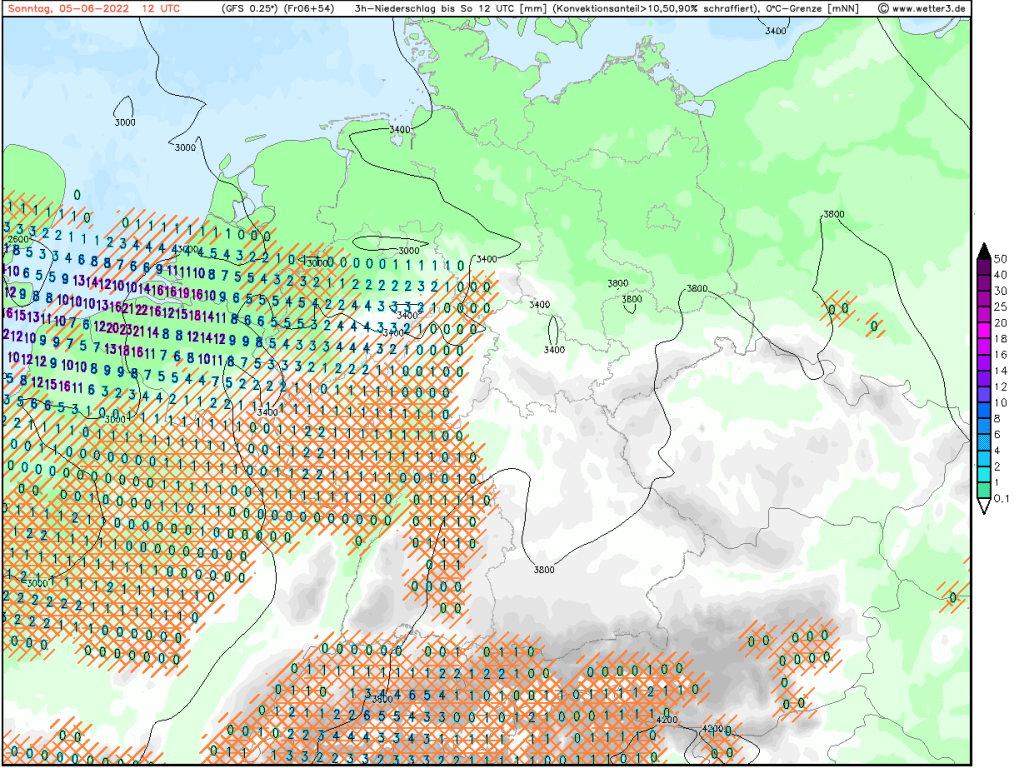Pick the blue legend swatch between 8 and 10

(x=984, y=410)
